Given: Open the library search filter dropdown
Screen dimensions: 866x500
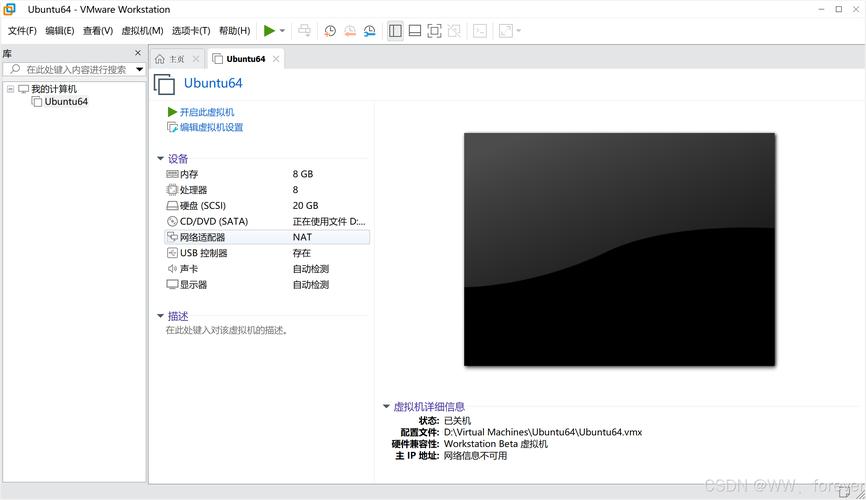Looking at the screenshot, I should (x=140, y=70).
